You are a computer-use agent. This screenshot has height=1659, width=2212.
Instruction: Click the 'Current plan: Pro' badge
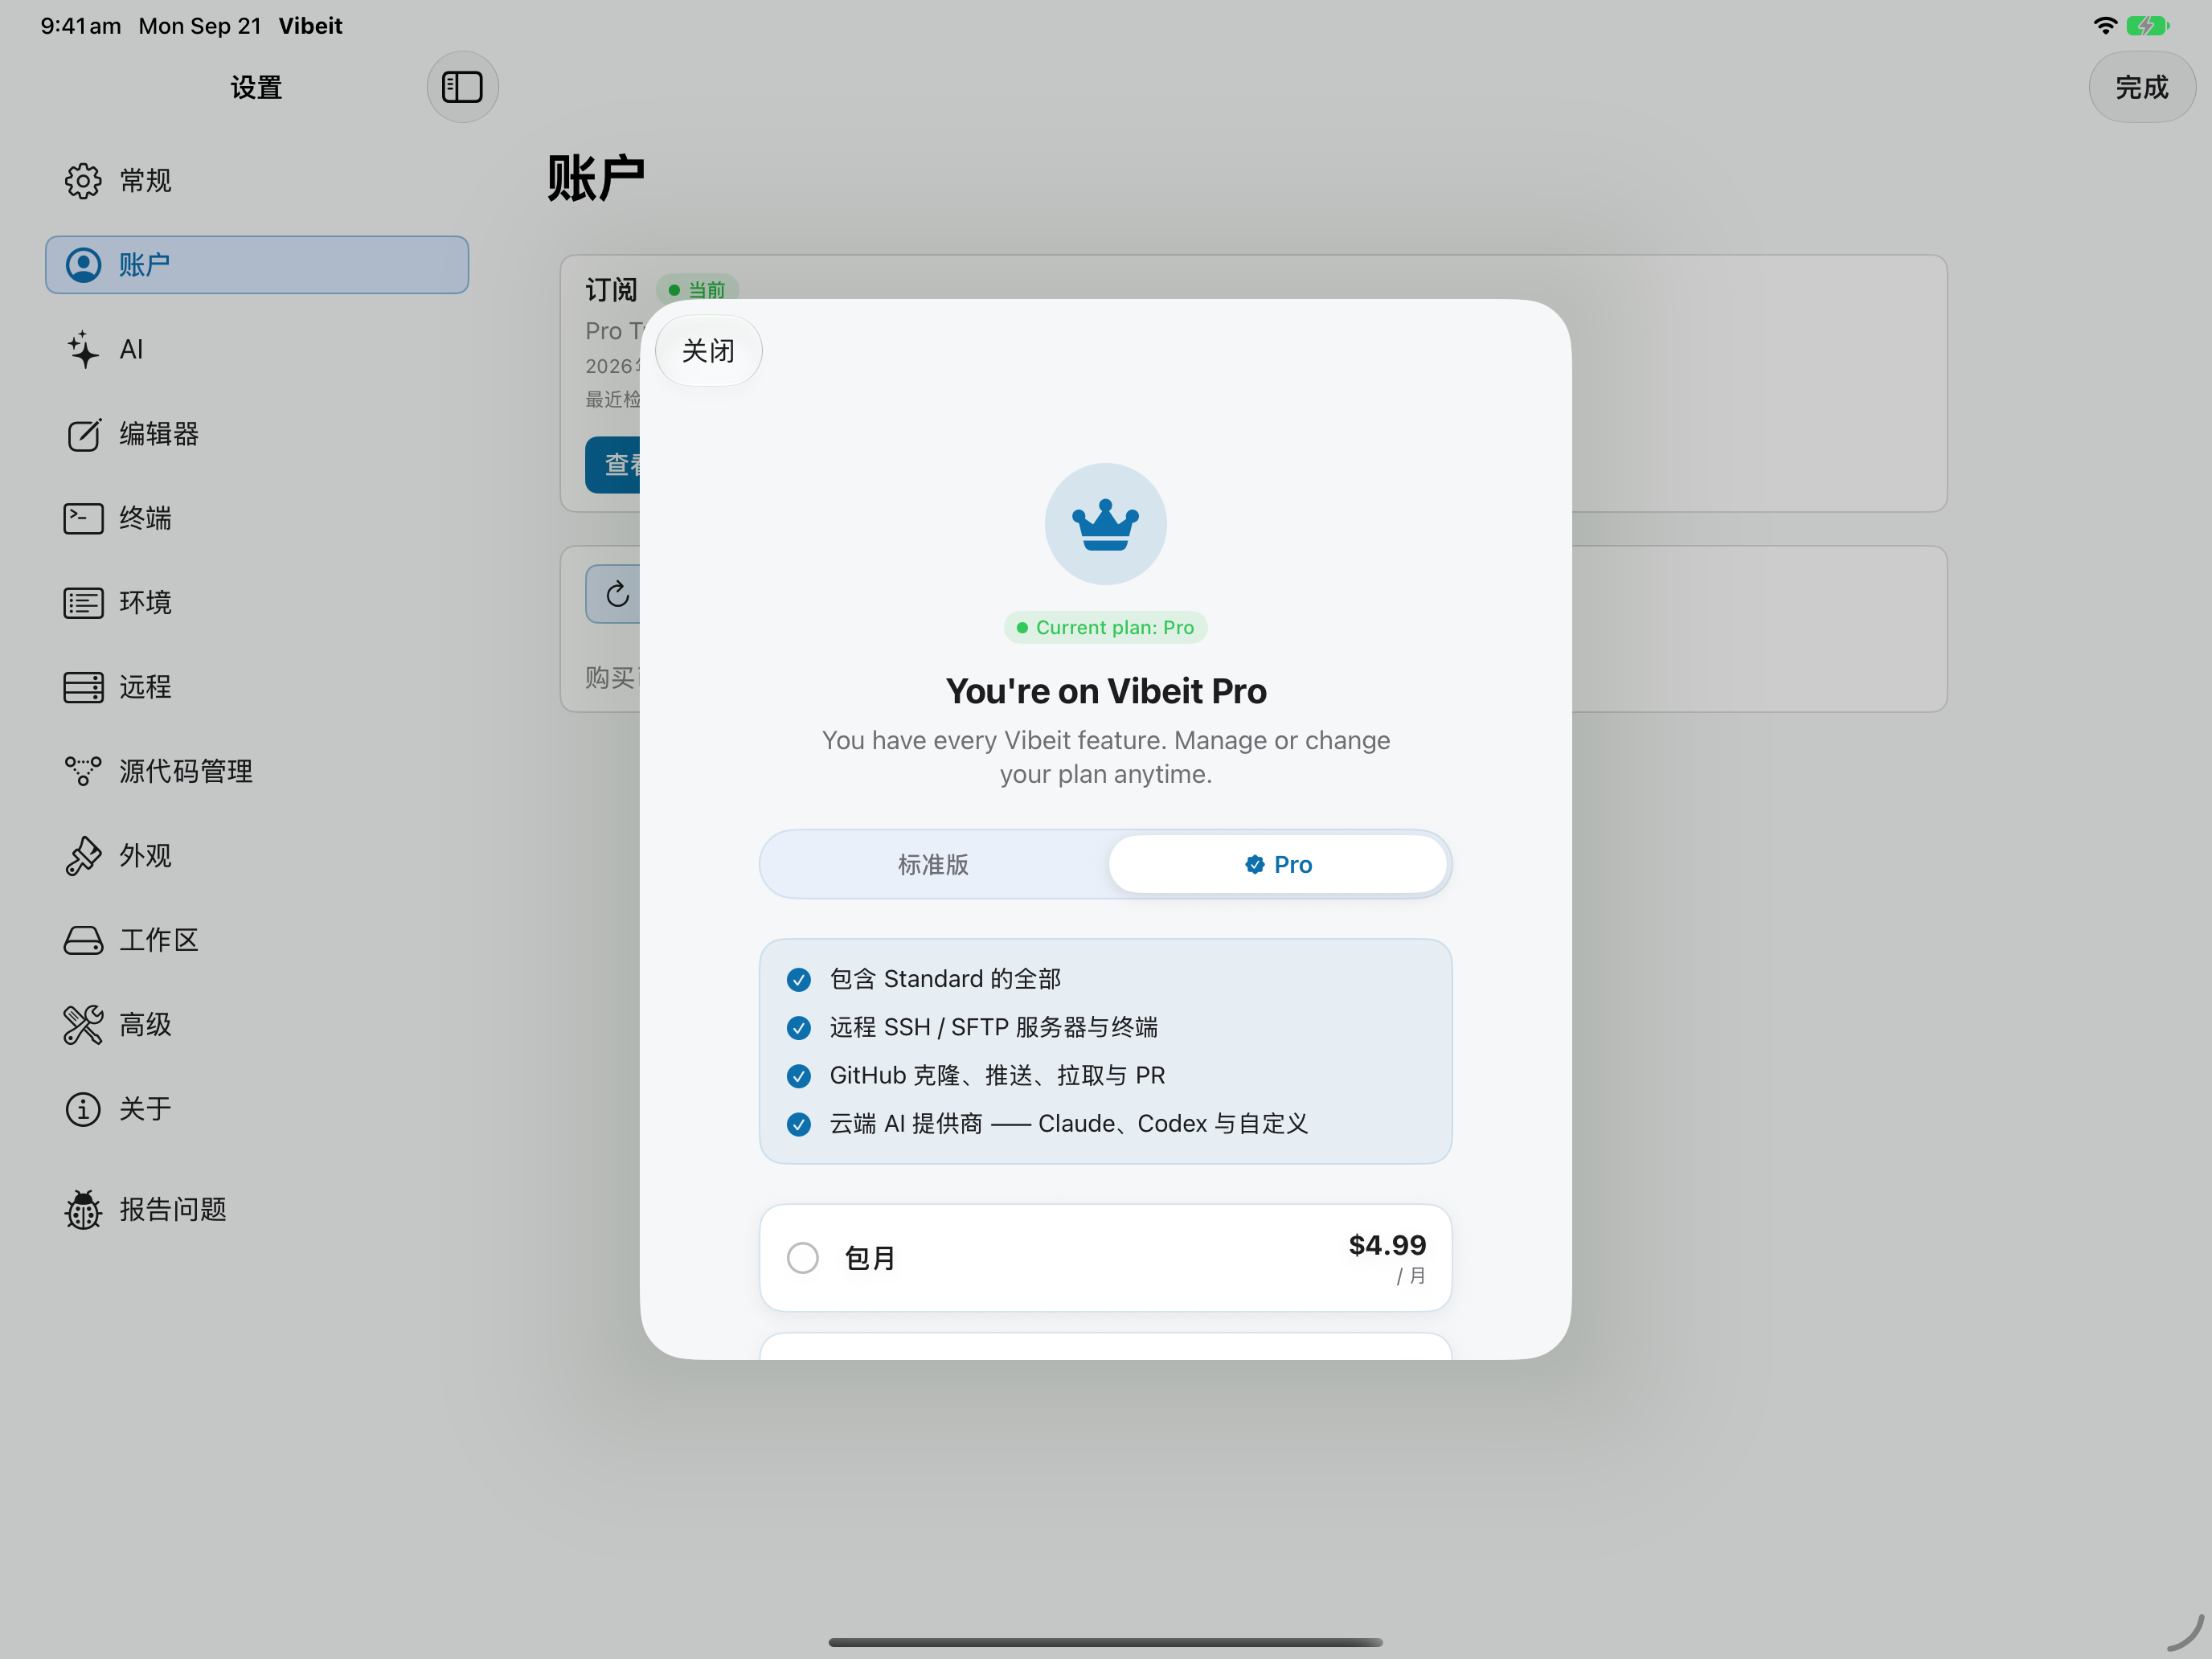1105,627
